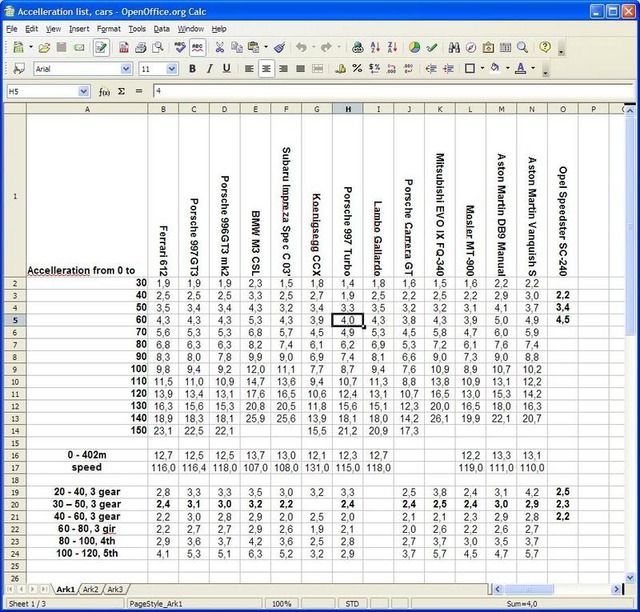
Task: Select the Format Paintbrush icon
Action: pyautogui.click(x=280, y=48)
